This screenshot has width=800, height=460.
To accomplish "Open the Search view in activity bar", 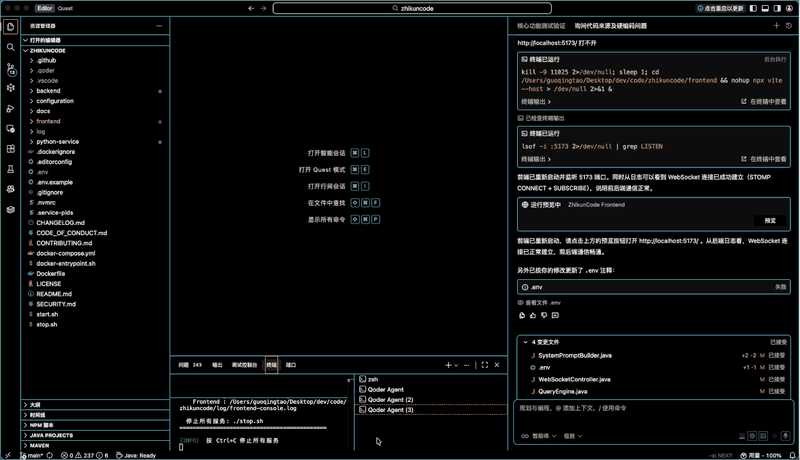I will (x=11, y=47).
